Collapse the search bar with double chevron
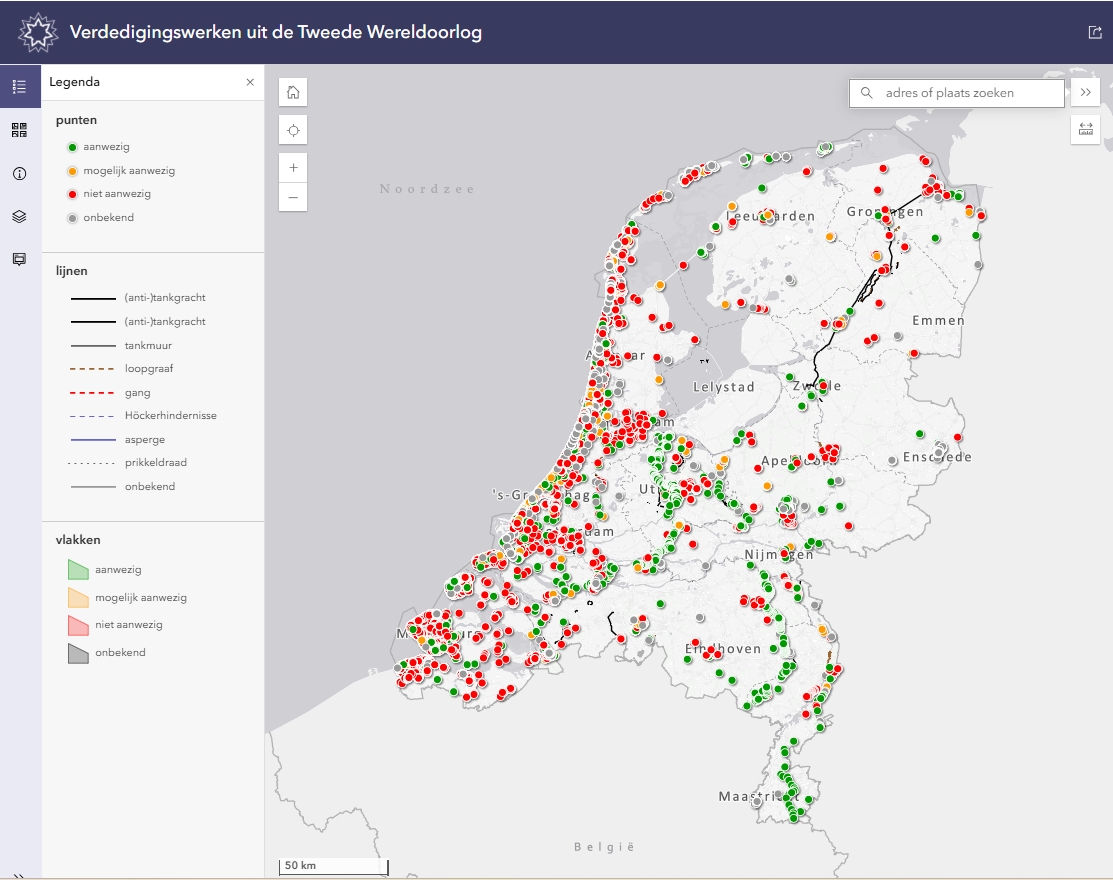The height and width of the screenshot is (880, 1113). pyautogui.click(x=1085, y=93)
